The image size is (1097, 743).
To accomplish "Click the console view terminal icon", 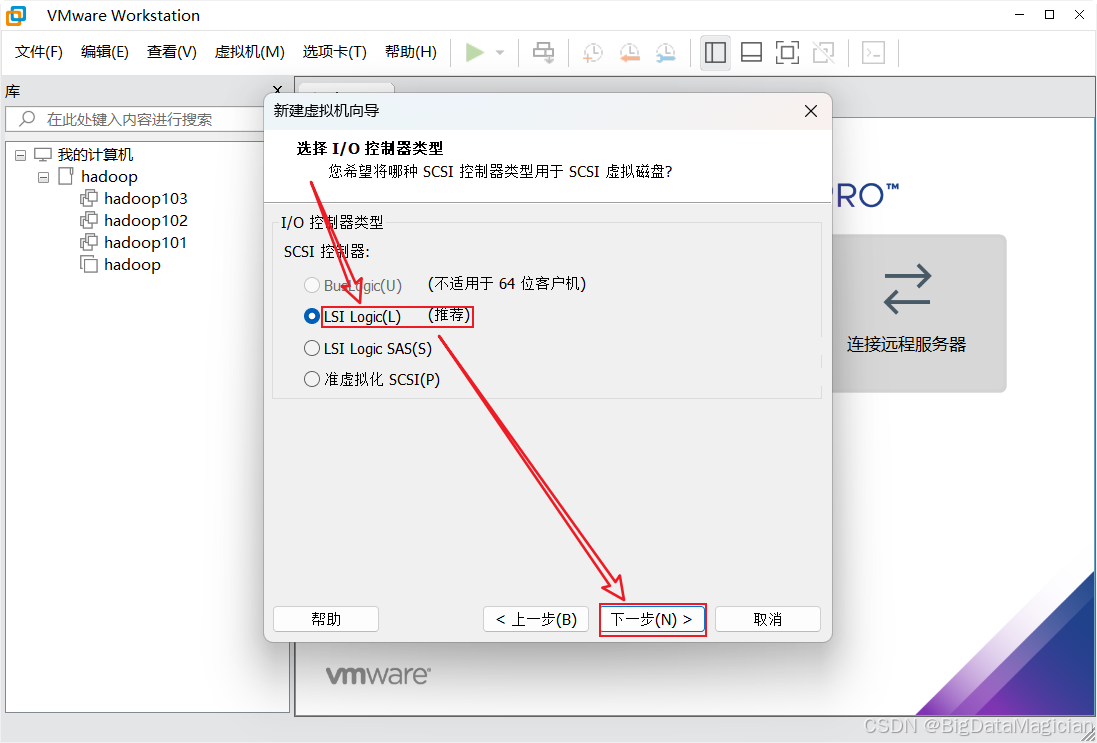I will [873, 52].
